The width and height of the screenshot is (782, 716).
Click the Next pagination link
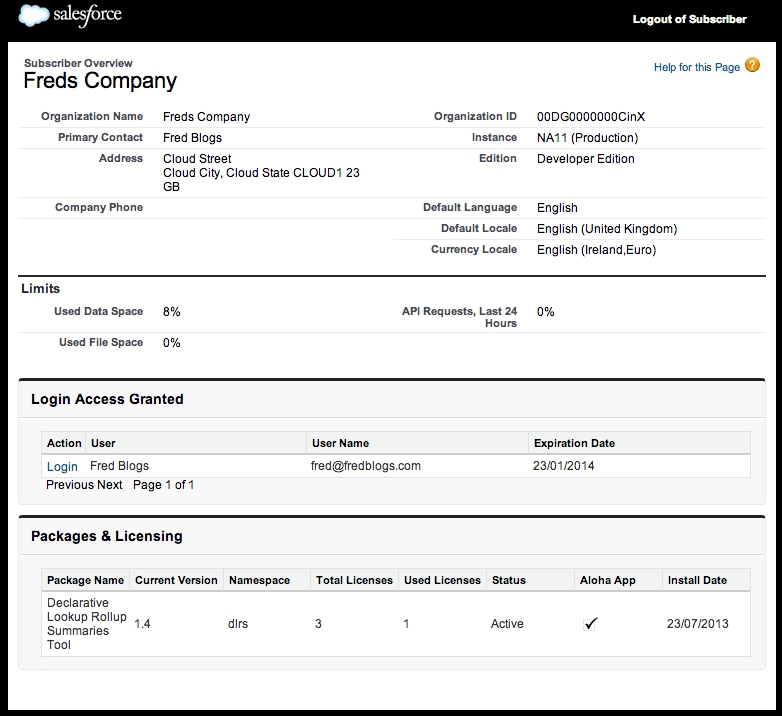(x=110, y=485)
